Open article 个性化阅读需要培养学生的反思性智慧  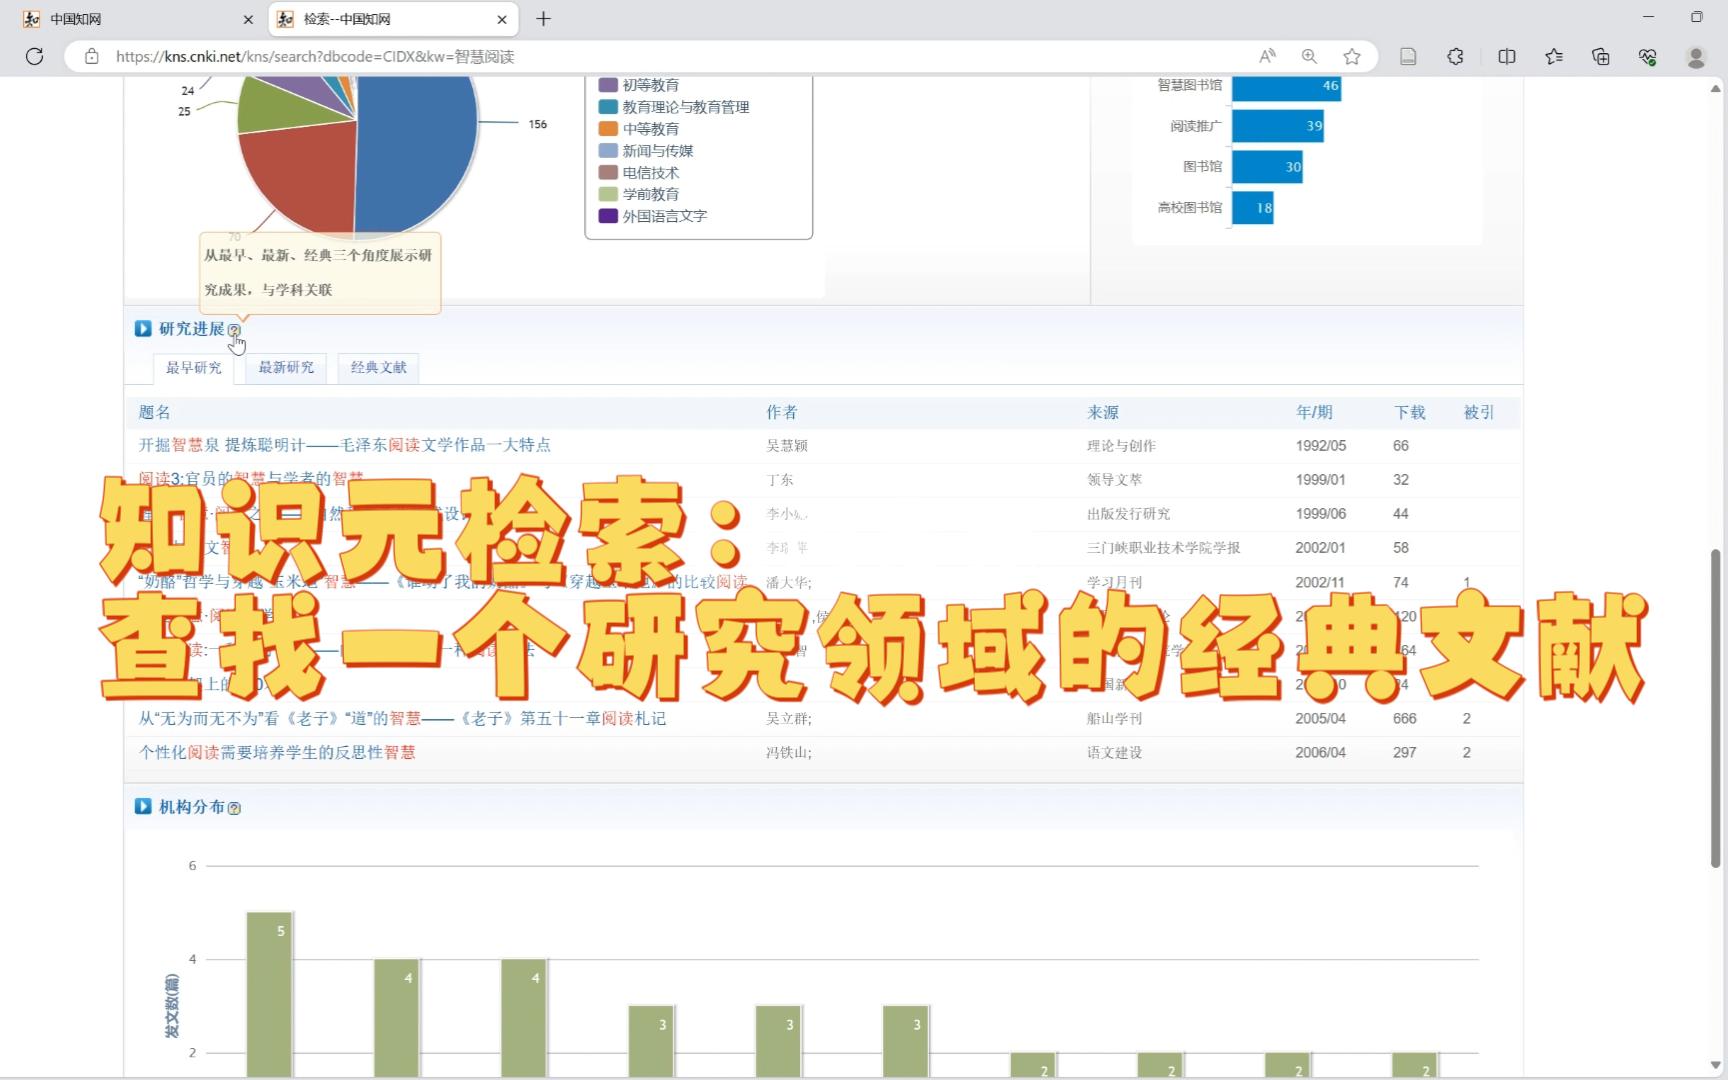click(x=277, y=752)
